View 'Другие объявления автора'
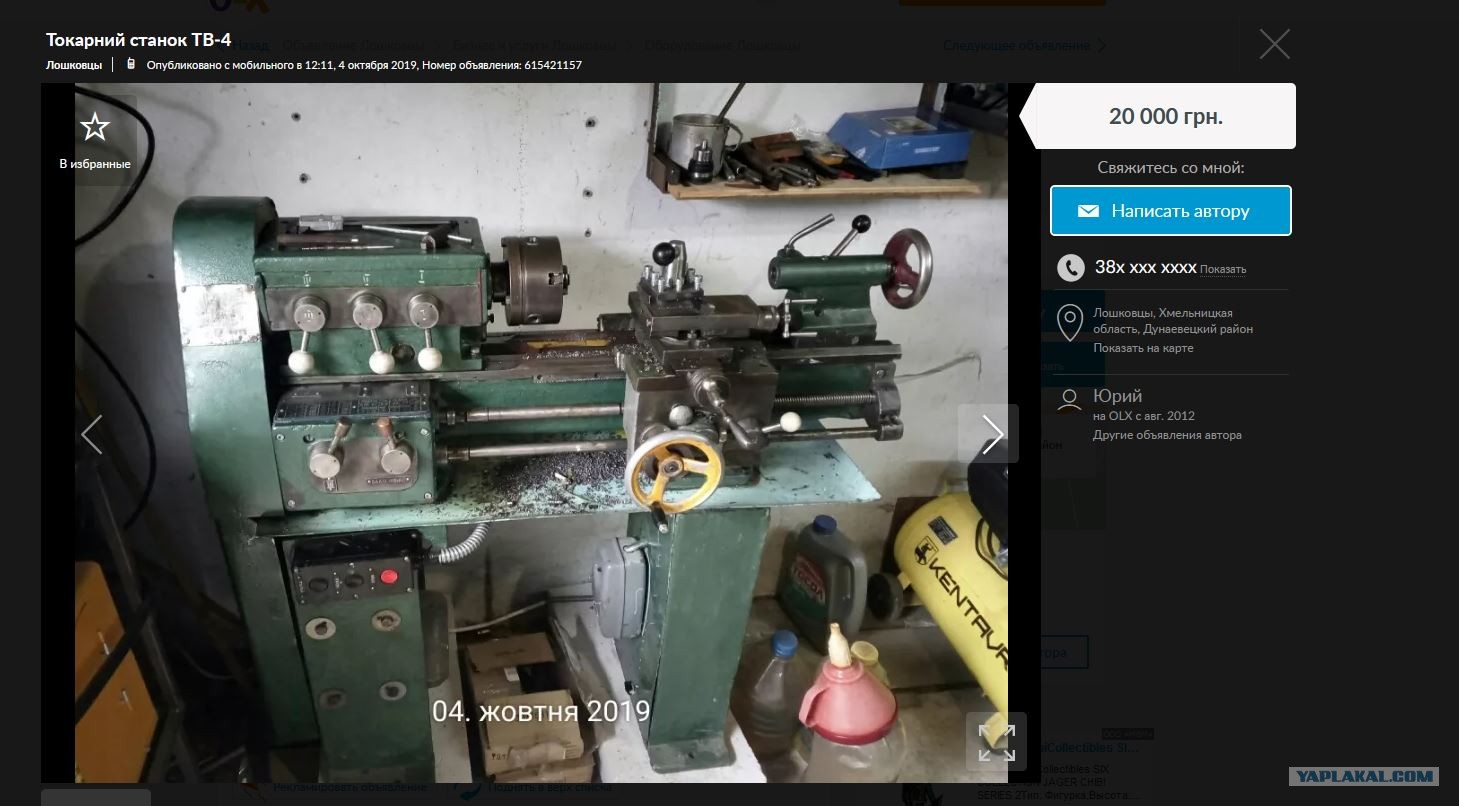The height and width of the screenshot is (806, 1459). coord(1167,435)
